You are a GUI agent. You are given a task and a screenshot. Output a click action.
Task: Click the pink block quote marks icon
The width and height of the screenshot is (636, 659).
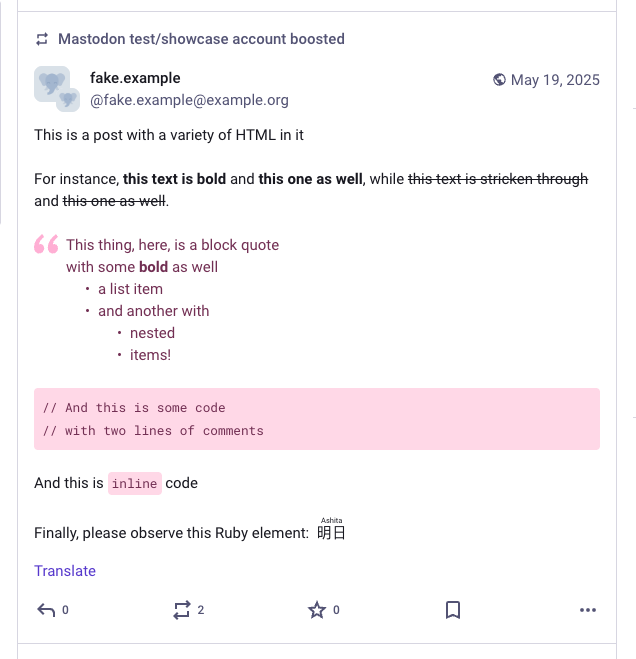pos(46,244)
